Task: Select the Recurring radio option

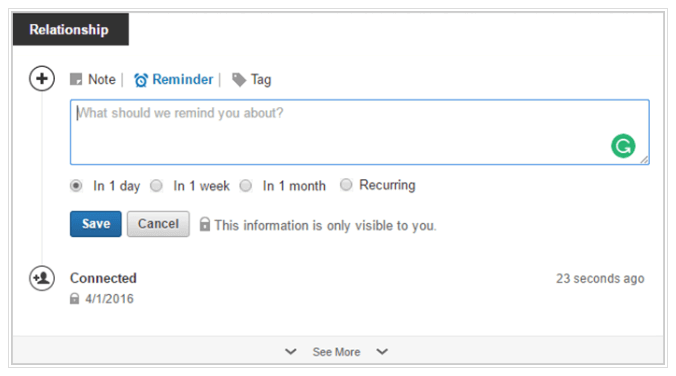Action: 346,185
